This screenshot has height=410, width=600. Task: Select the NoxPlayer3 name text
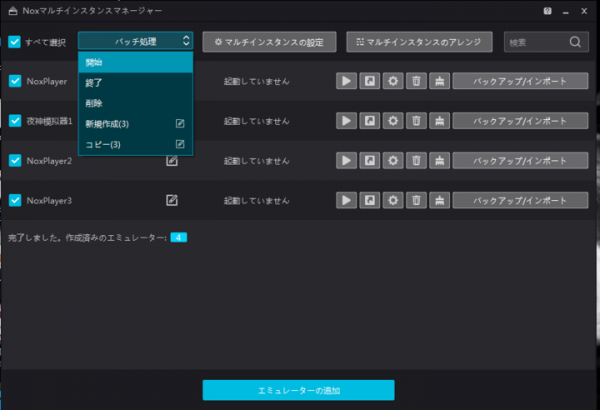(x=49, y=201)
